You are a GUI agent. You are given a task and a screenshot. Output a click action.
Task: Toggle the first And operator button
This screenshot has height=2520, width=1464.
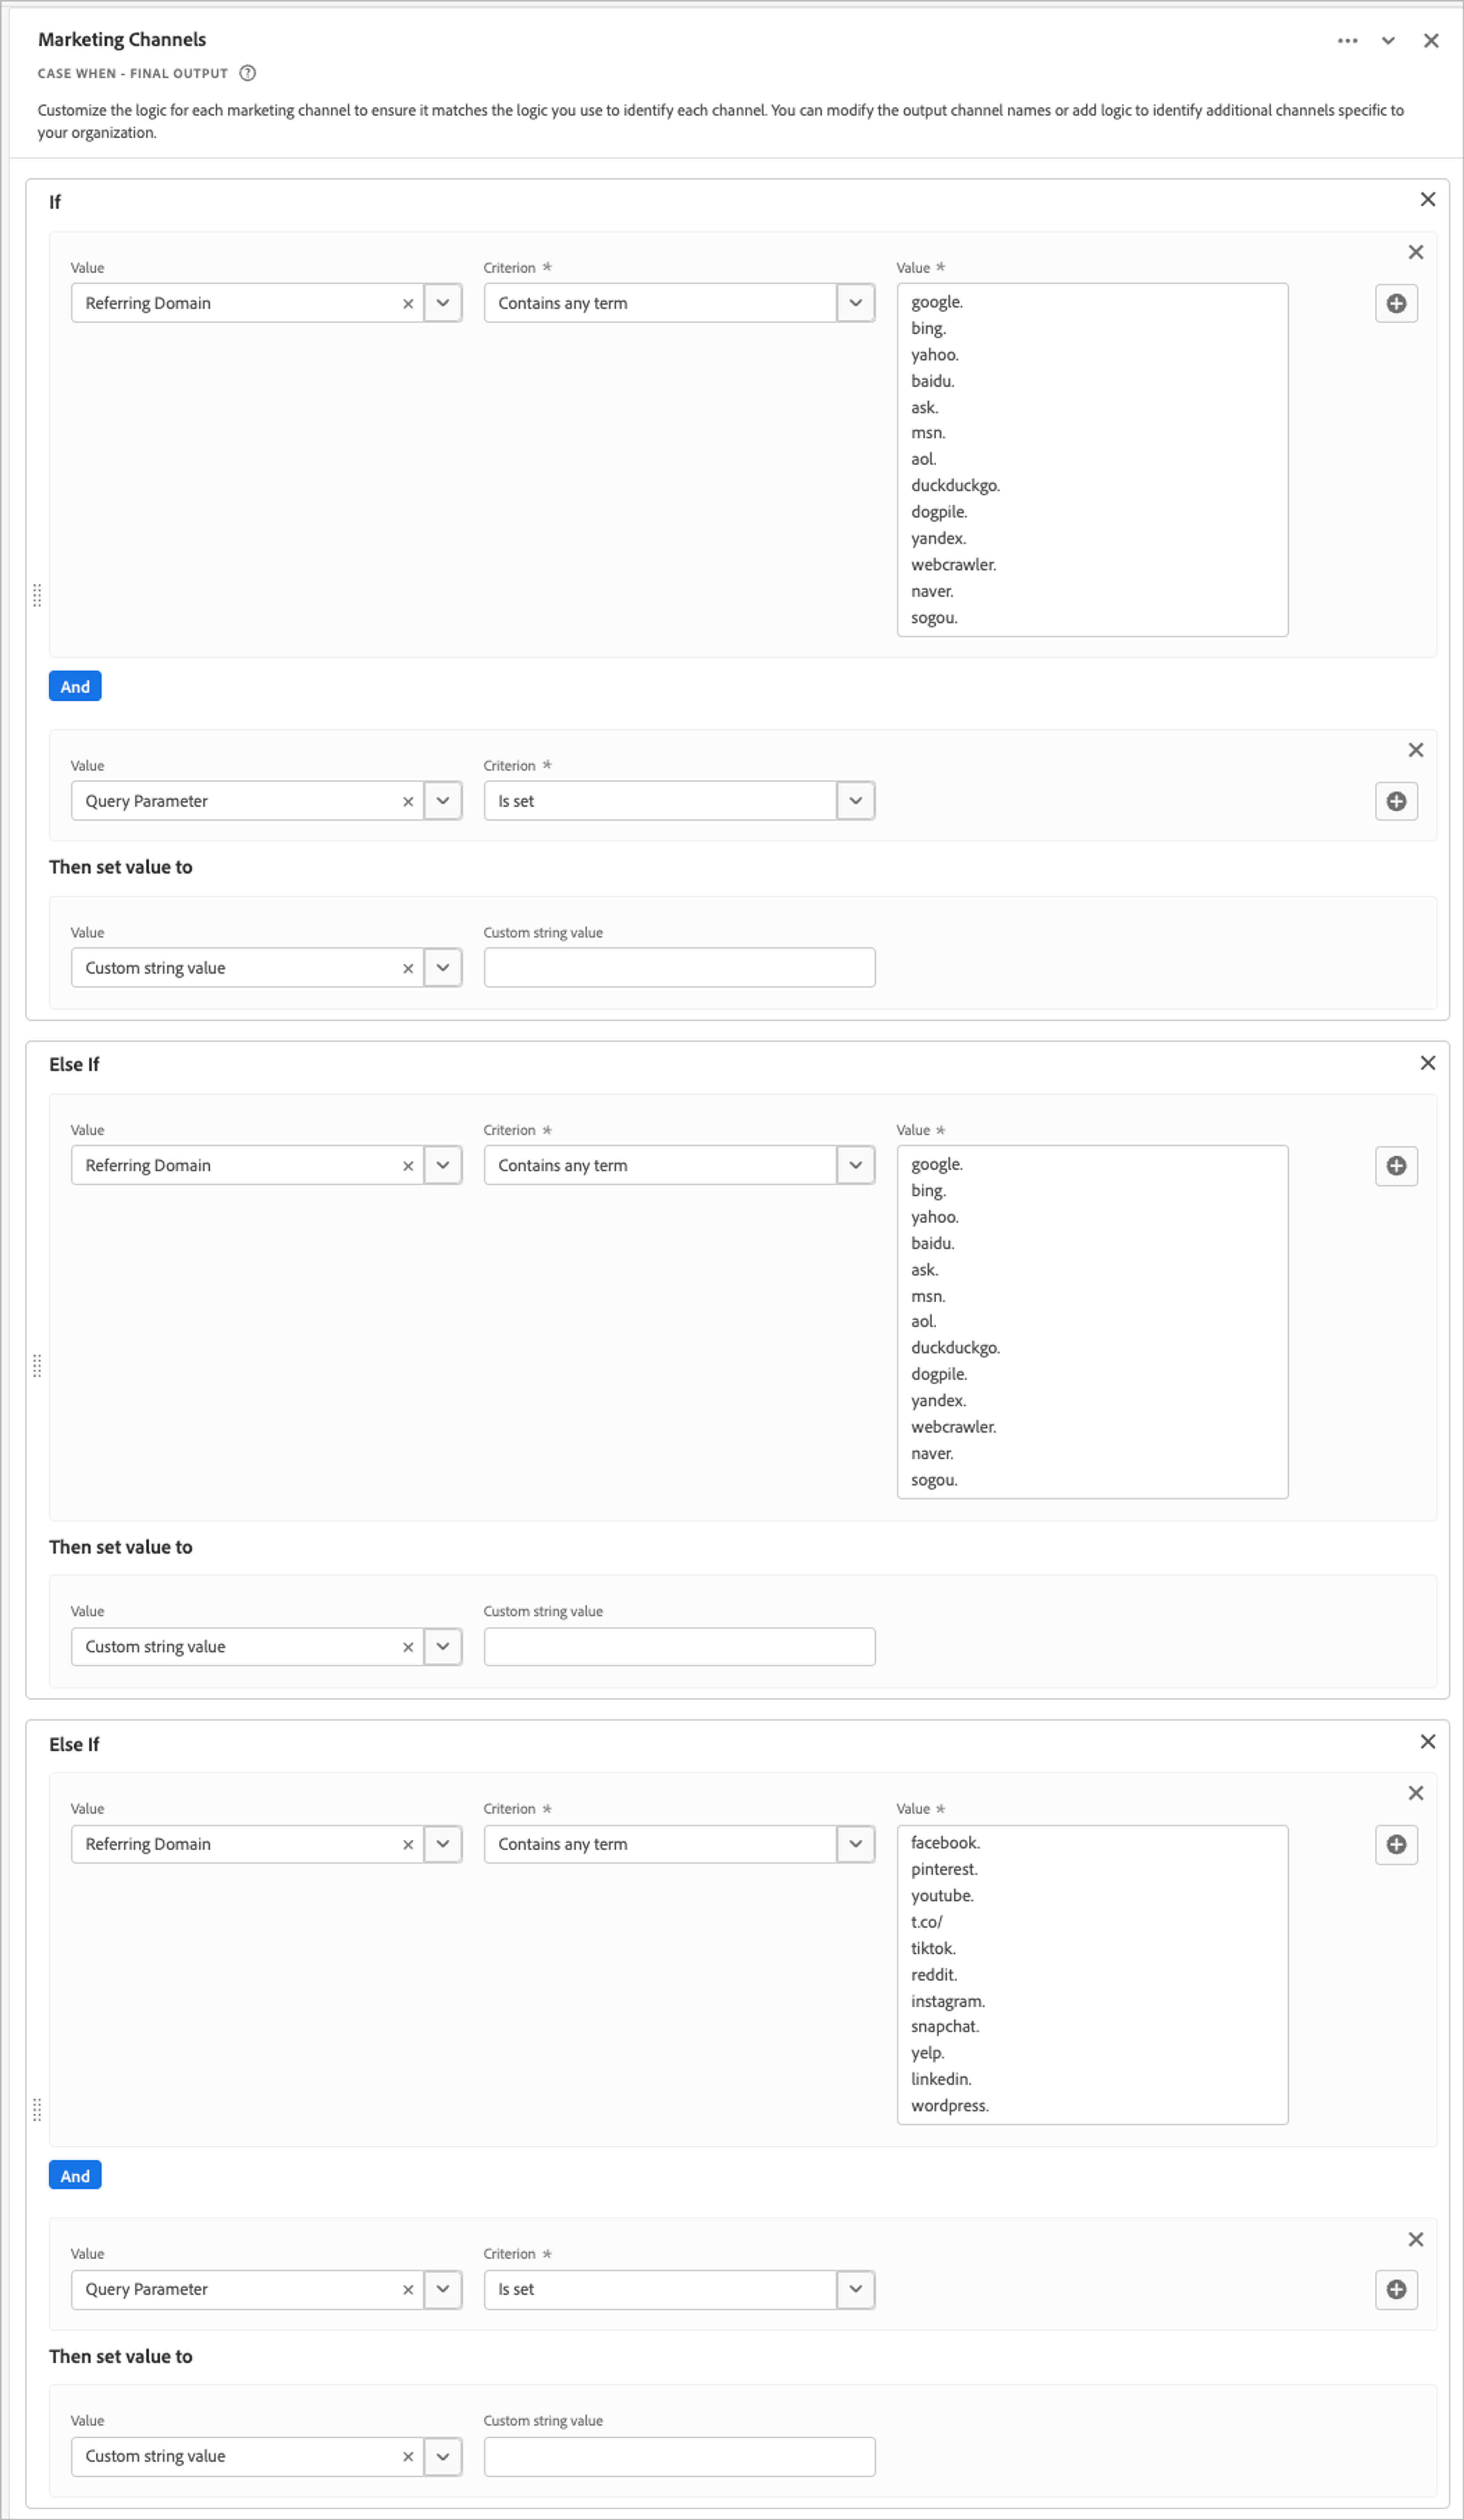coord(75,687)
